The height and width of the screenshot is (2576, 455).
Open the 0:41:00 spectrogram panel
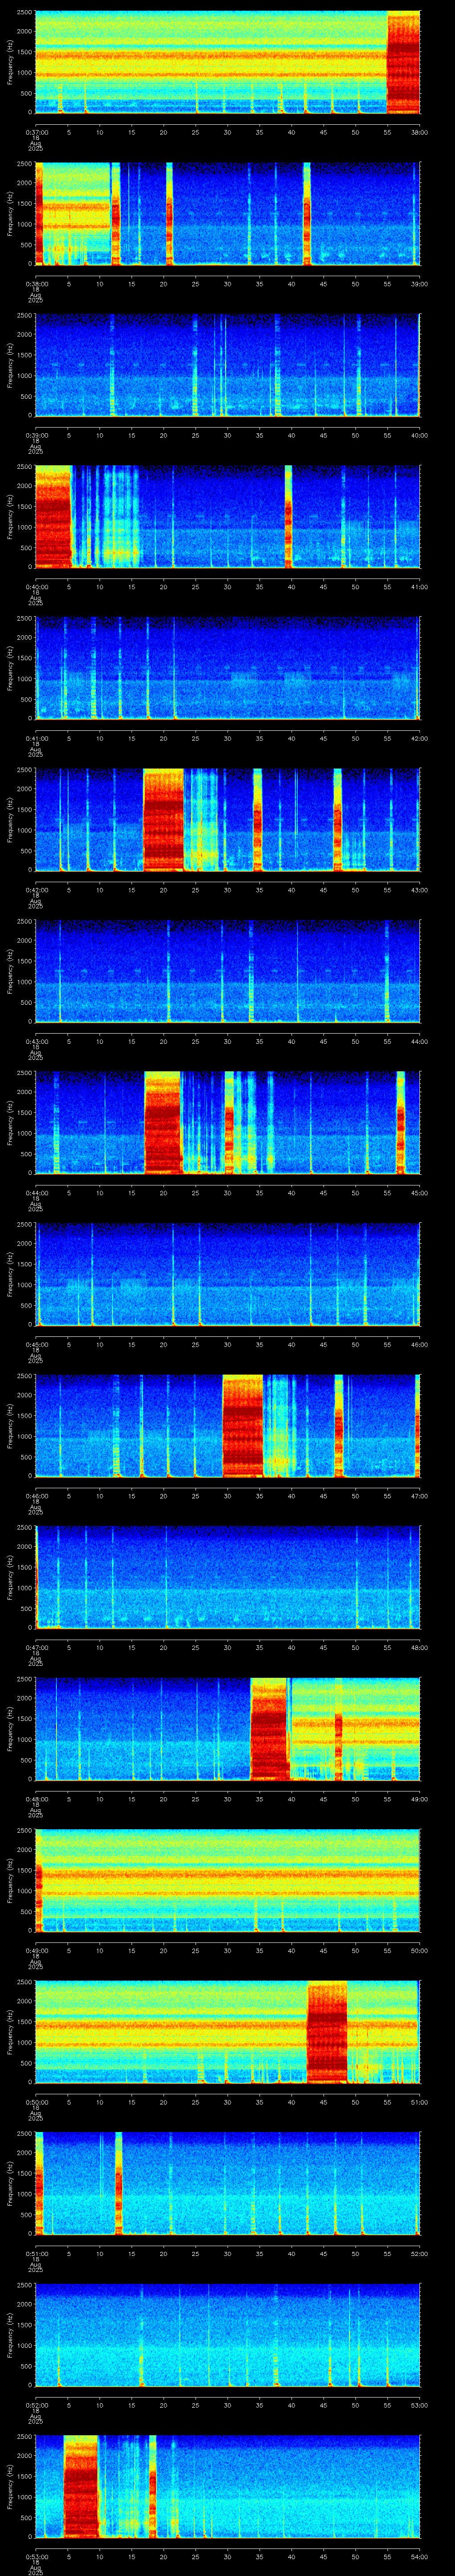(228, 668)
